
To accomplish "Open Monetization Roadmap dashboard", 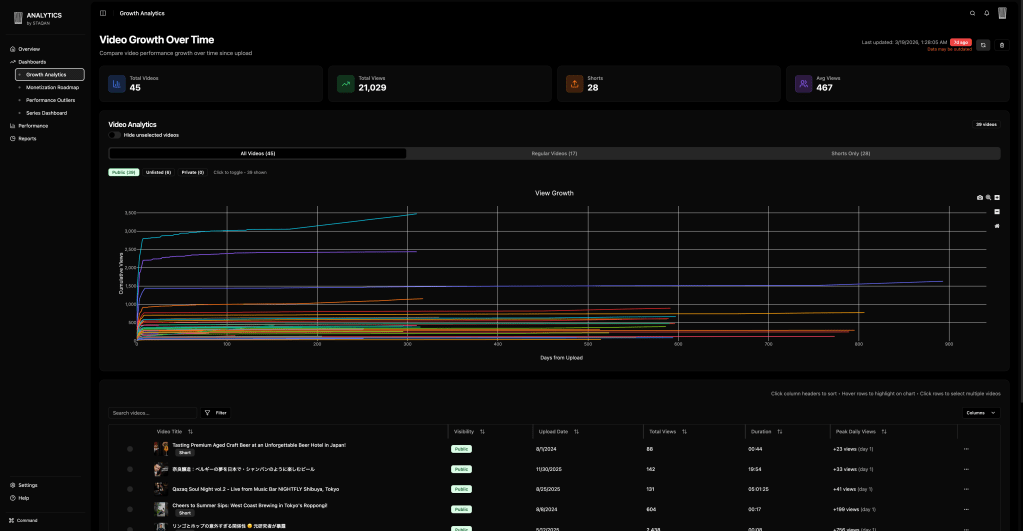I will (x=52, y=87).
